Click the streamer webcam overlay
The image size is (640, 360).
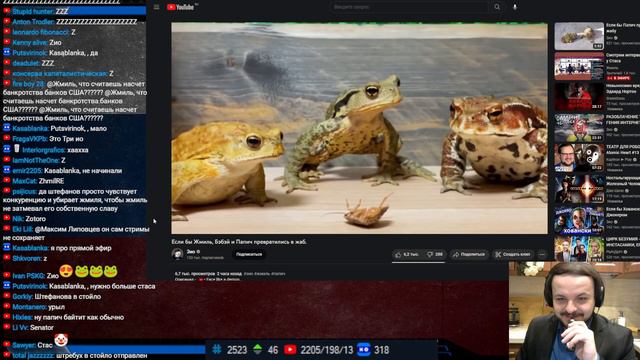coord(574,311)
